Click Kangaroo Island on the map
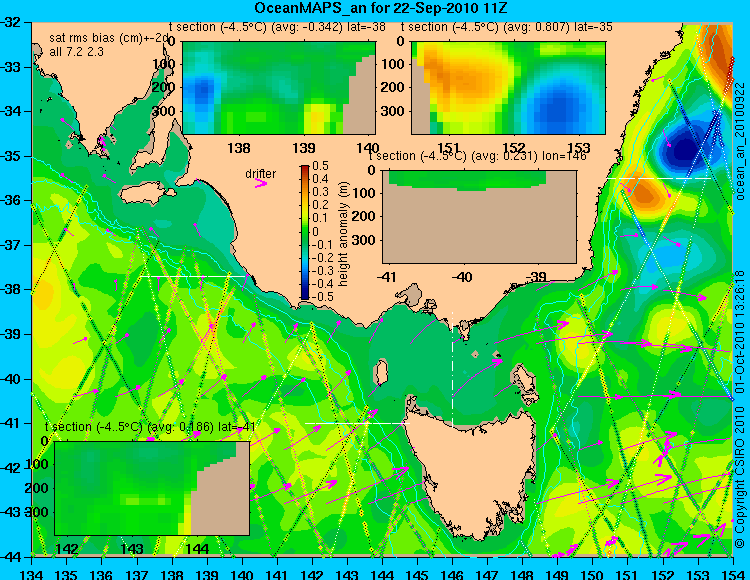Image resolution: width=750 pixels, height=580 pixels. pos(147,195)
